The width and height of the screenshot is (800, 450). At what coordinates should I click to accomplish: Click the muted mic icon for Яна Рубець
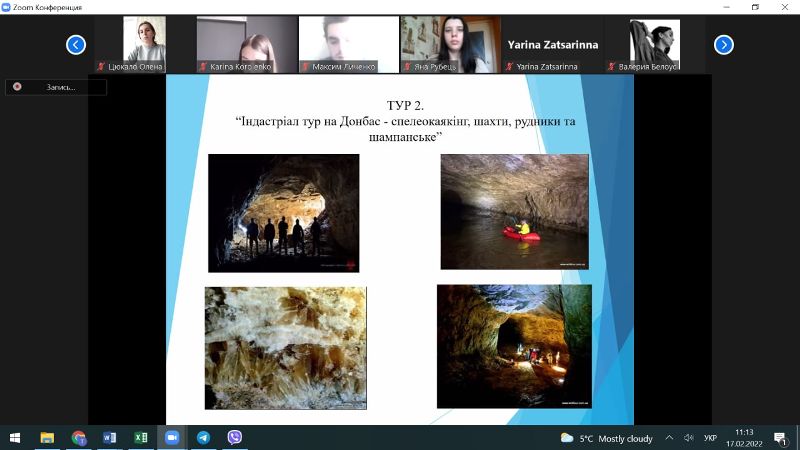(407, 66)
